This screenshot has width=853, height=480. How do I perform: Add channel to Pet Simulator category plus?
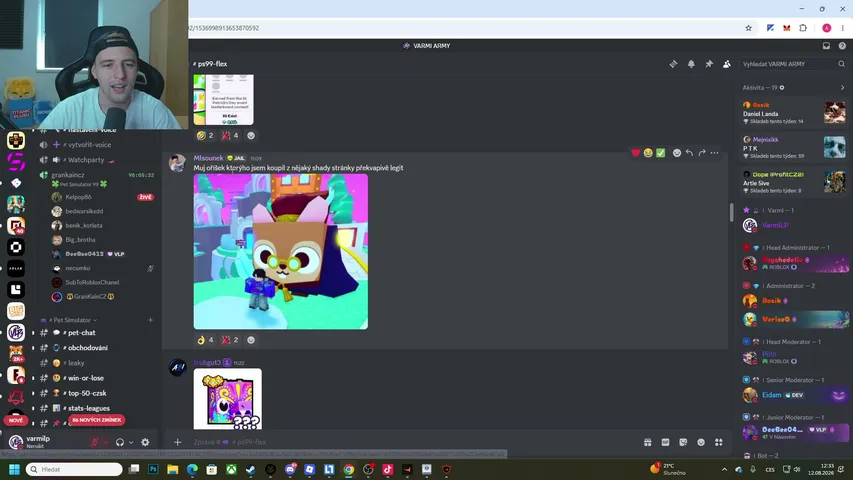pos(151,320)
